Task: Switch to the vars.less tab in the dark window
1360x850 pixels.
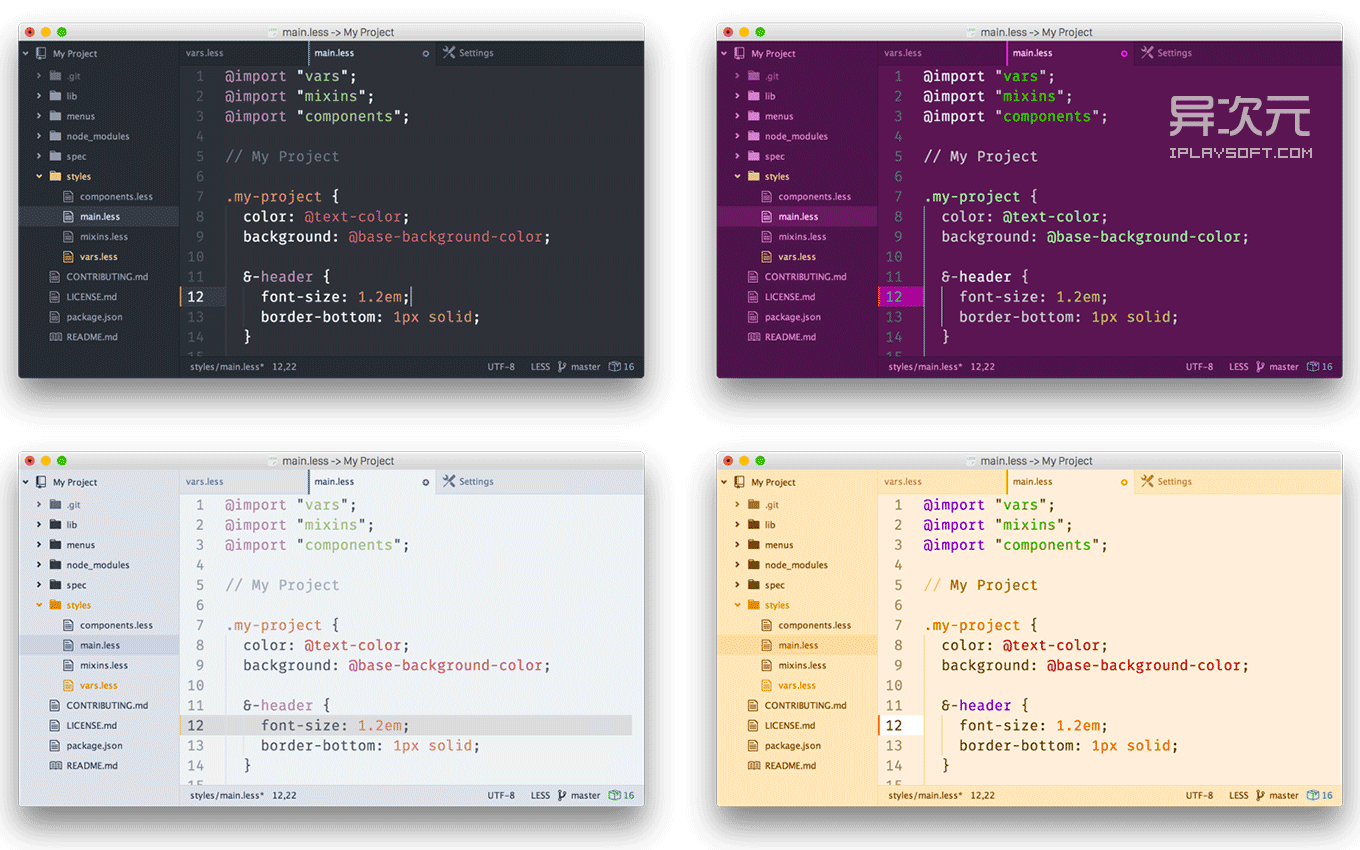Action: pos(204,53)
